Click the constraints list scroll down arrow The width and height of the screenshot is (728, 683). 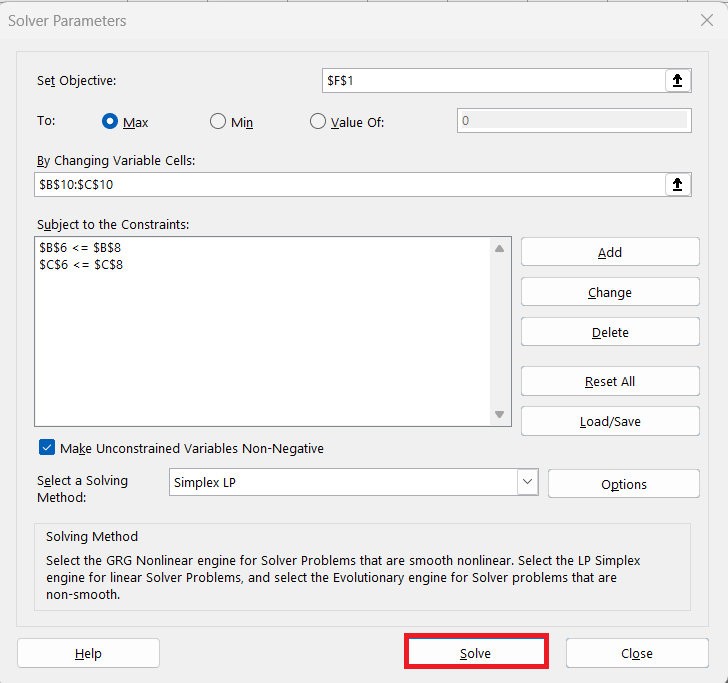pyautogui.click(x=500, y=414)
